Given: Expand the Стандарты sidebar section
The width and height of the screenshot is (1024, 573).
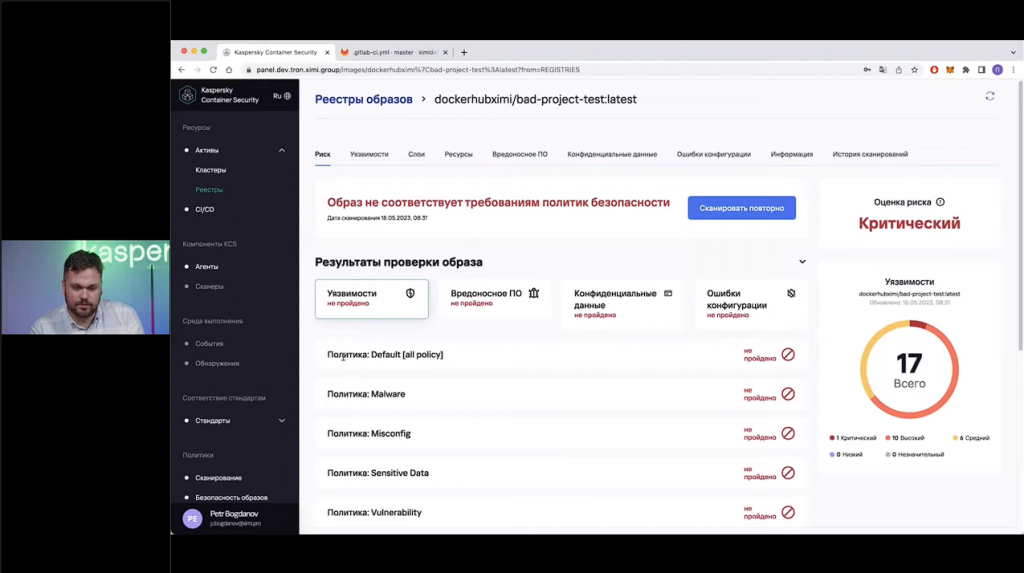Looking at the screenshot, I should 281,421.
